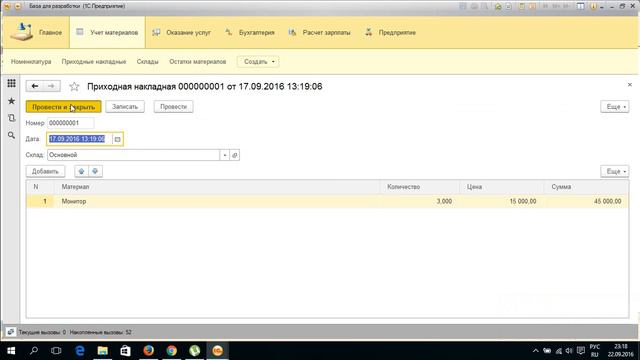Open the sections grid menu icon

pos(11,84)
